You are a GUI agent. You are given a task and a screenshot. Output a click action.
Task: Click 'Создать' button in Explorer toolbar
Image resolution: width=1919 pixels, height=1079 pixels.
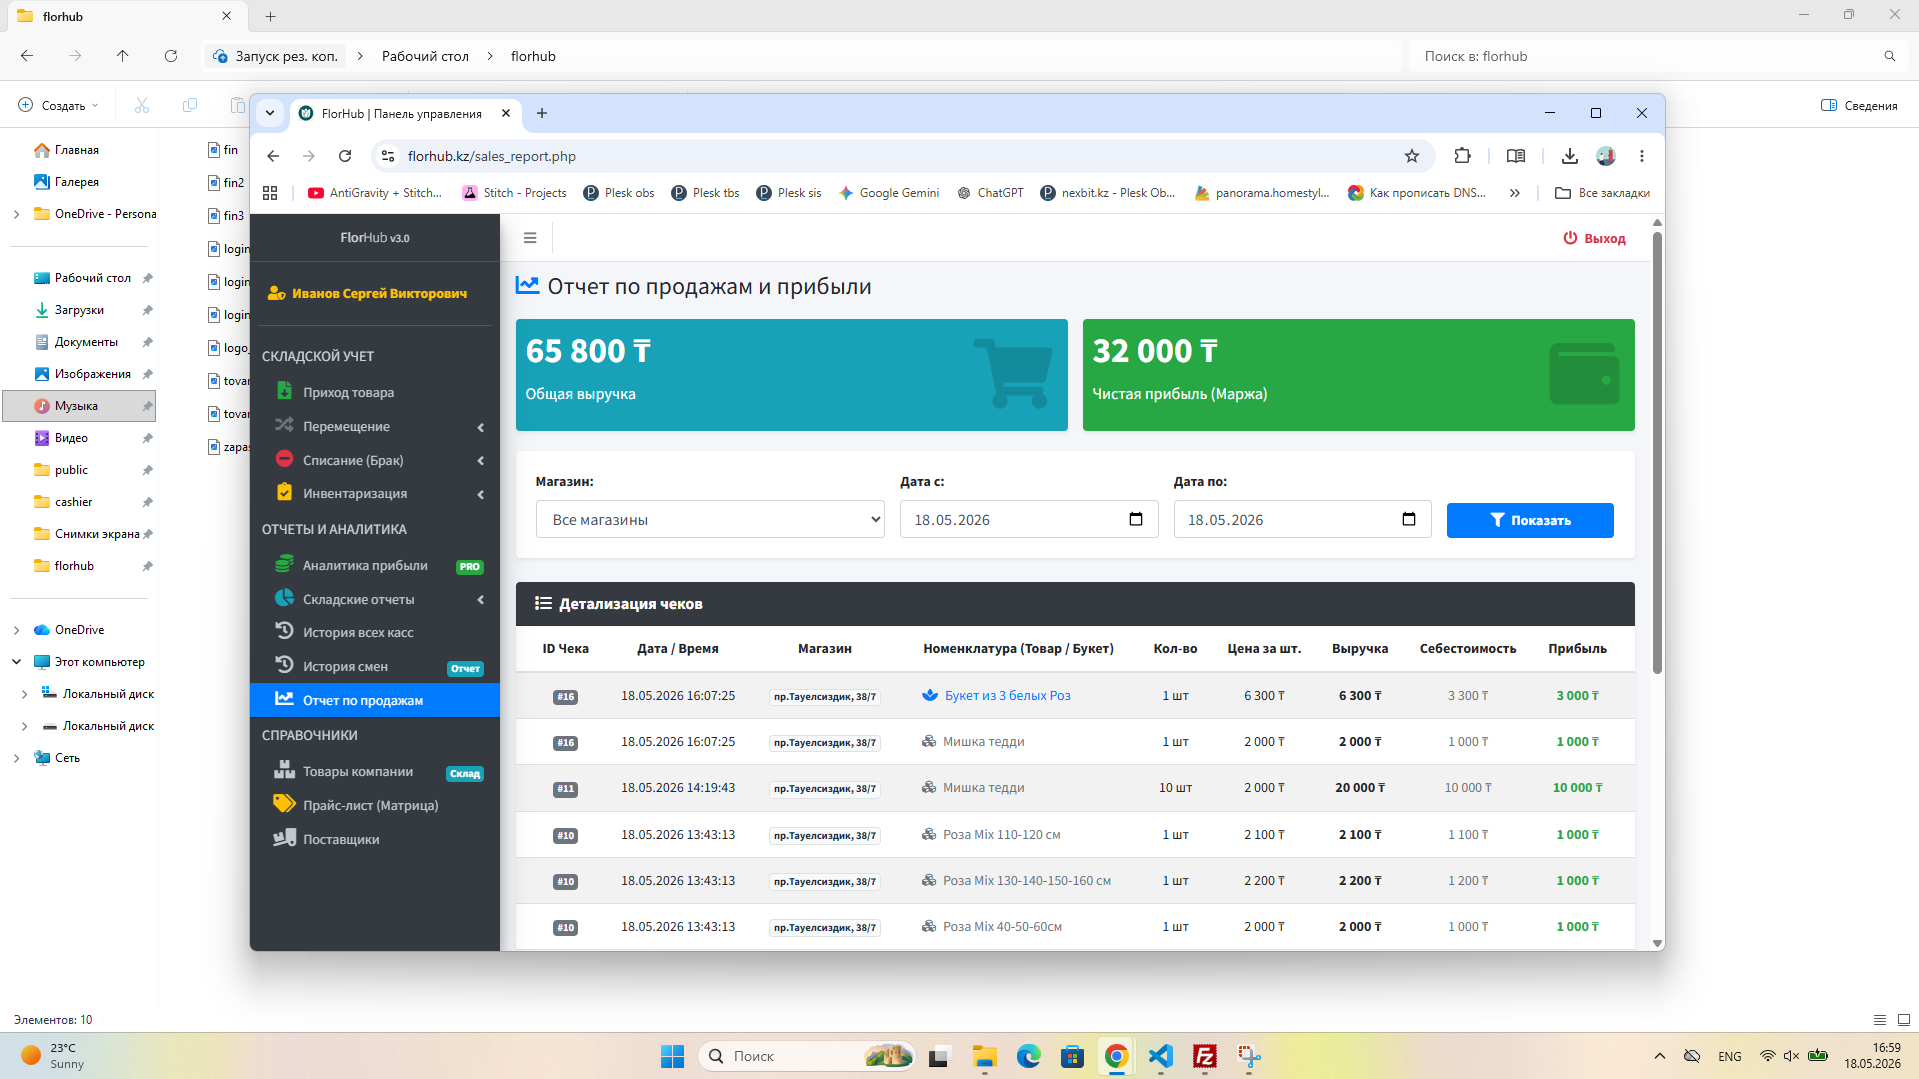coord(60,105)
